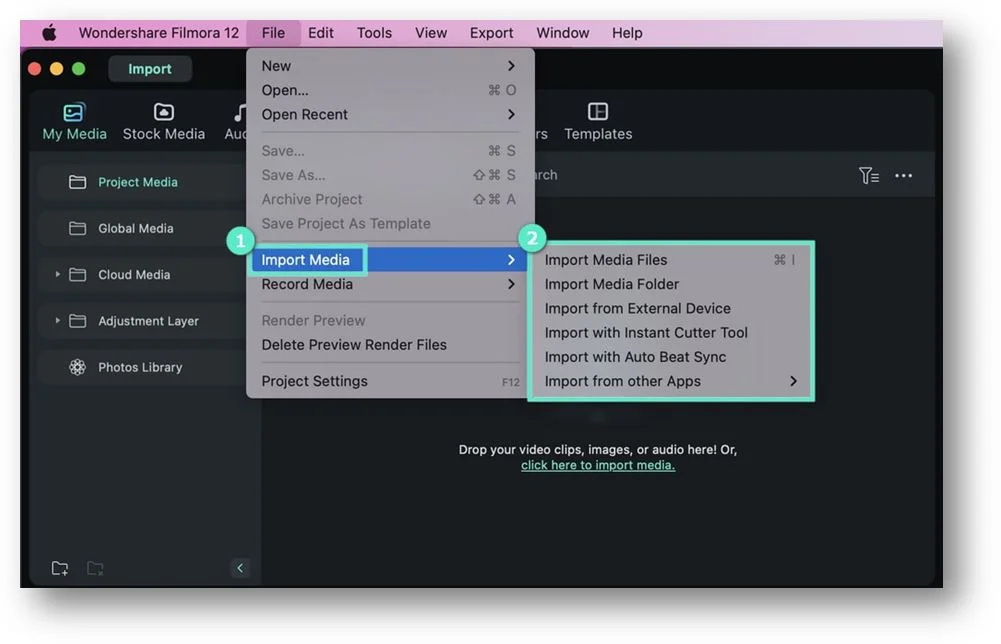Click the delete folder icon
1001x644 pixels.
click(95, 568)
